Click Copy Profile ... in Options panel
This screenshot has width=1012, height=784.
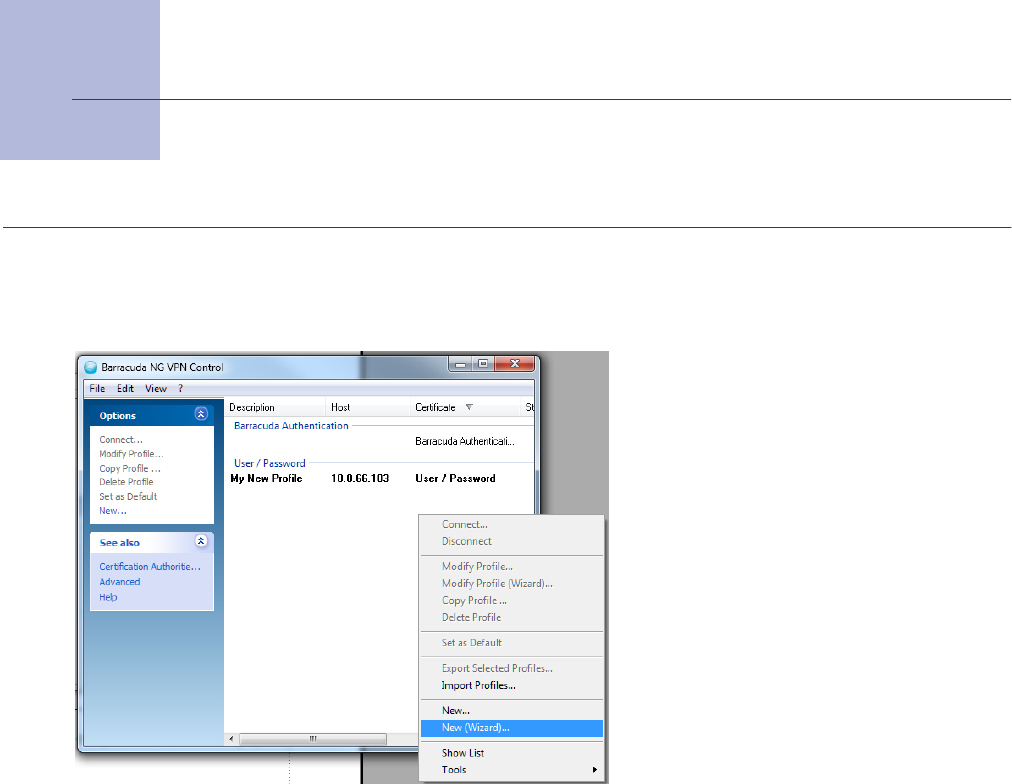point(130,468)
